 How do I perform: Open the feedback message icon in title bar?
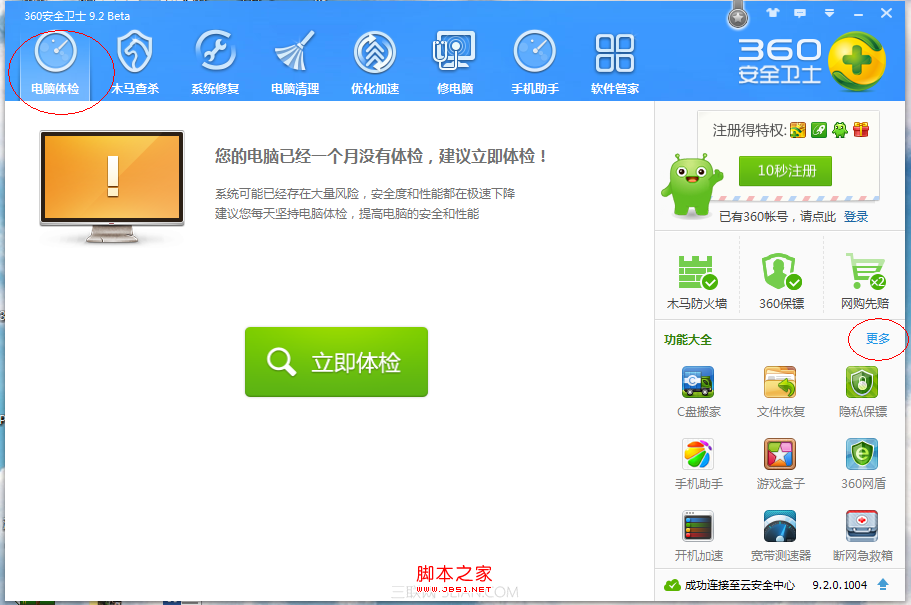click(800, 13)
